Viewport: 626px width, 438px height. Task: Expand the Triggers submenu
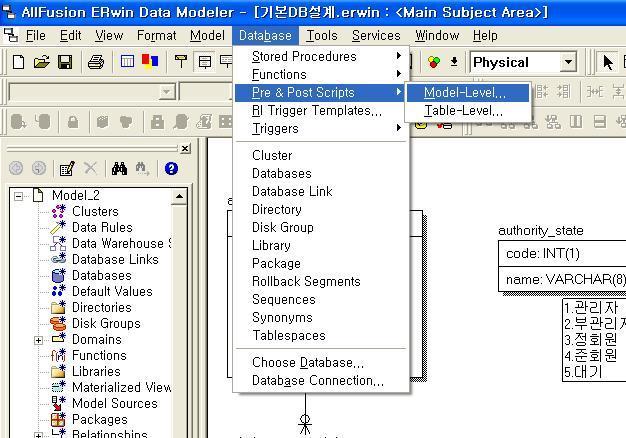[x=321, y=129]
